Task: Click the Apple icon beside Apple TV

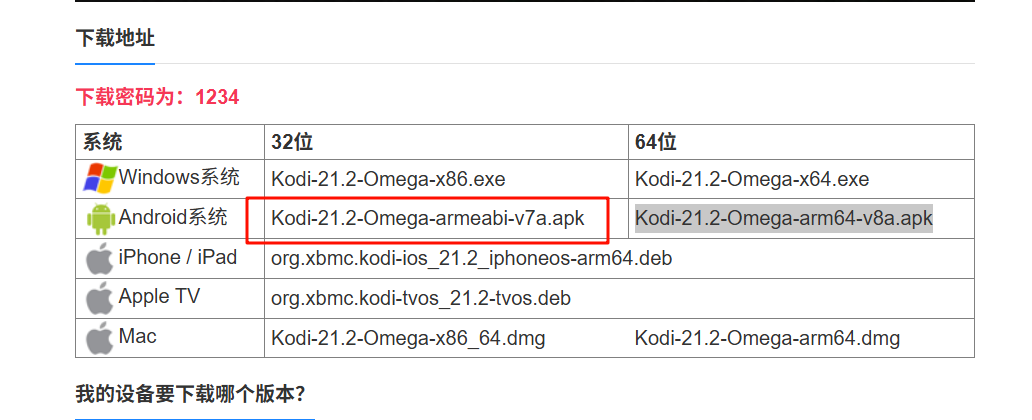Action: pyautogui.click(x=99, y=297)
